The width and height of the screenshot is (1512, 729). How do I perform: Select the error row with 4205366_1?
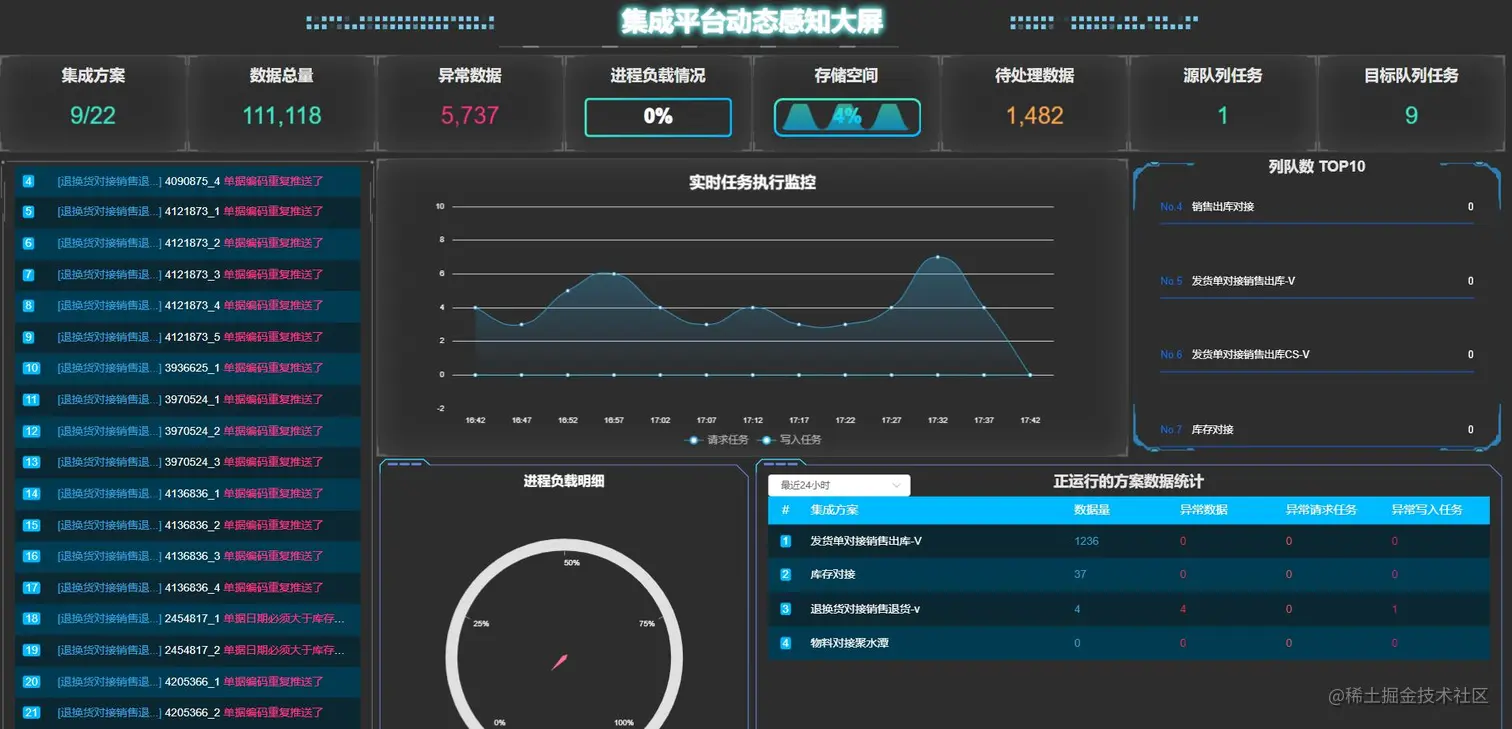(188, 681)
